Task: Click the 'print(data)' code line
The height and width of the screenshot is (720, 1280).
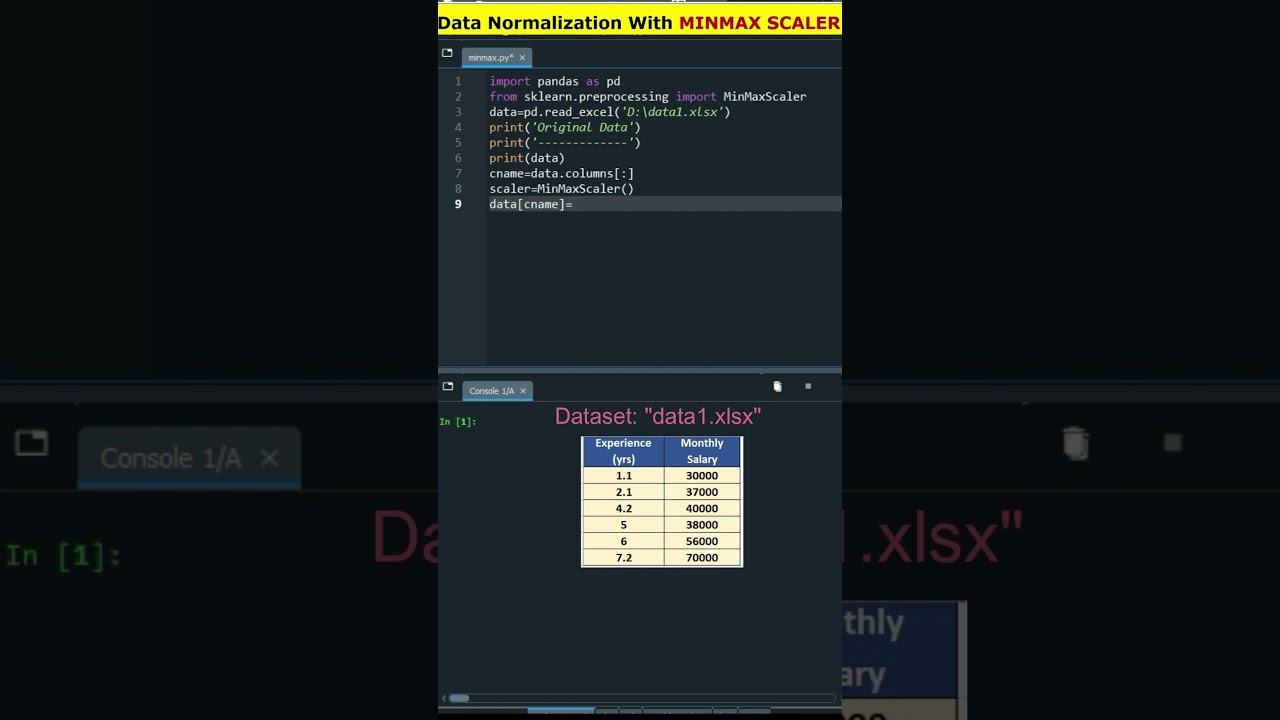Action: 526,158
